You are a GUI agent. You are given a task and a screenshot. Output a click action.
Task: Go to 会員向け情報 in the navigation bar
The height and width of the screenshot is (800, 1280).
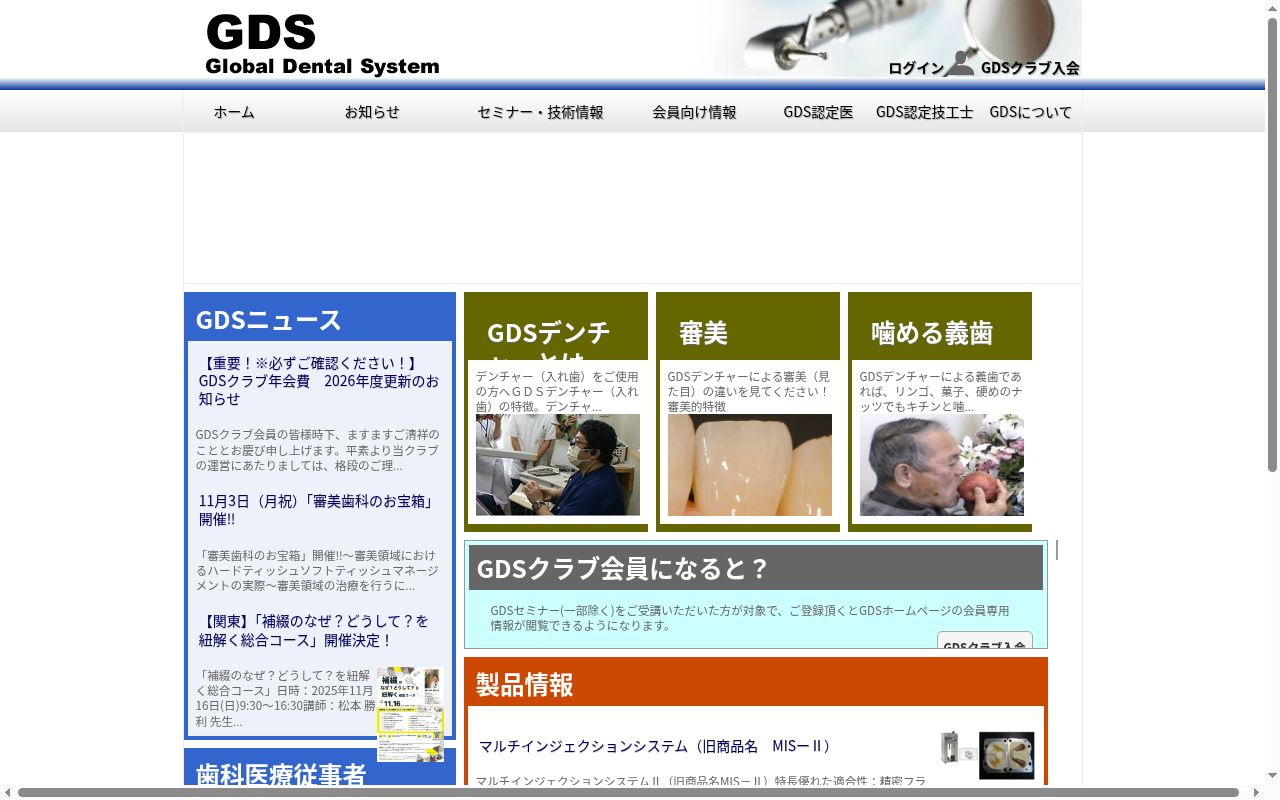pos(694,112)
